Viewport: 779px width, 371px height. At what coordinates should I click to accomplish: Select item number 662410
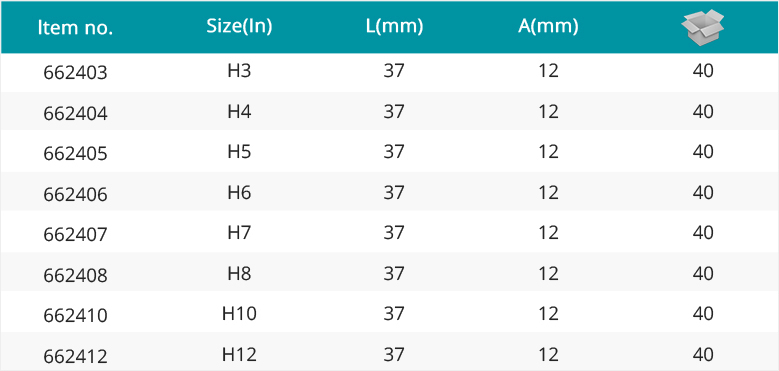tap(76, 315)
